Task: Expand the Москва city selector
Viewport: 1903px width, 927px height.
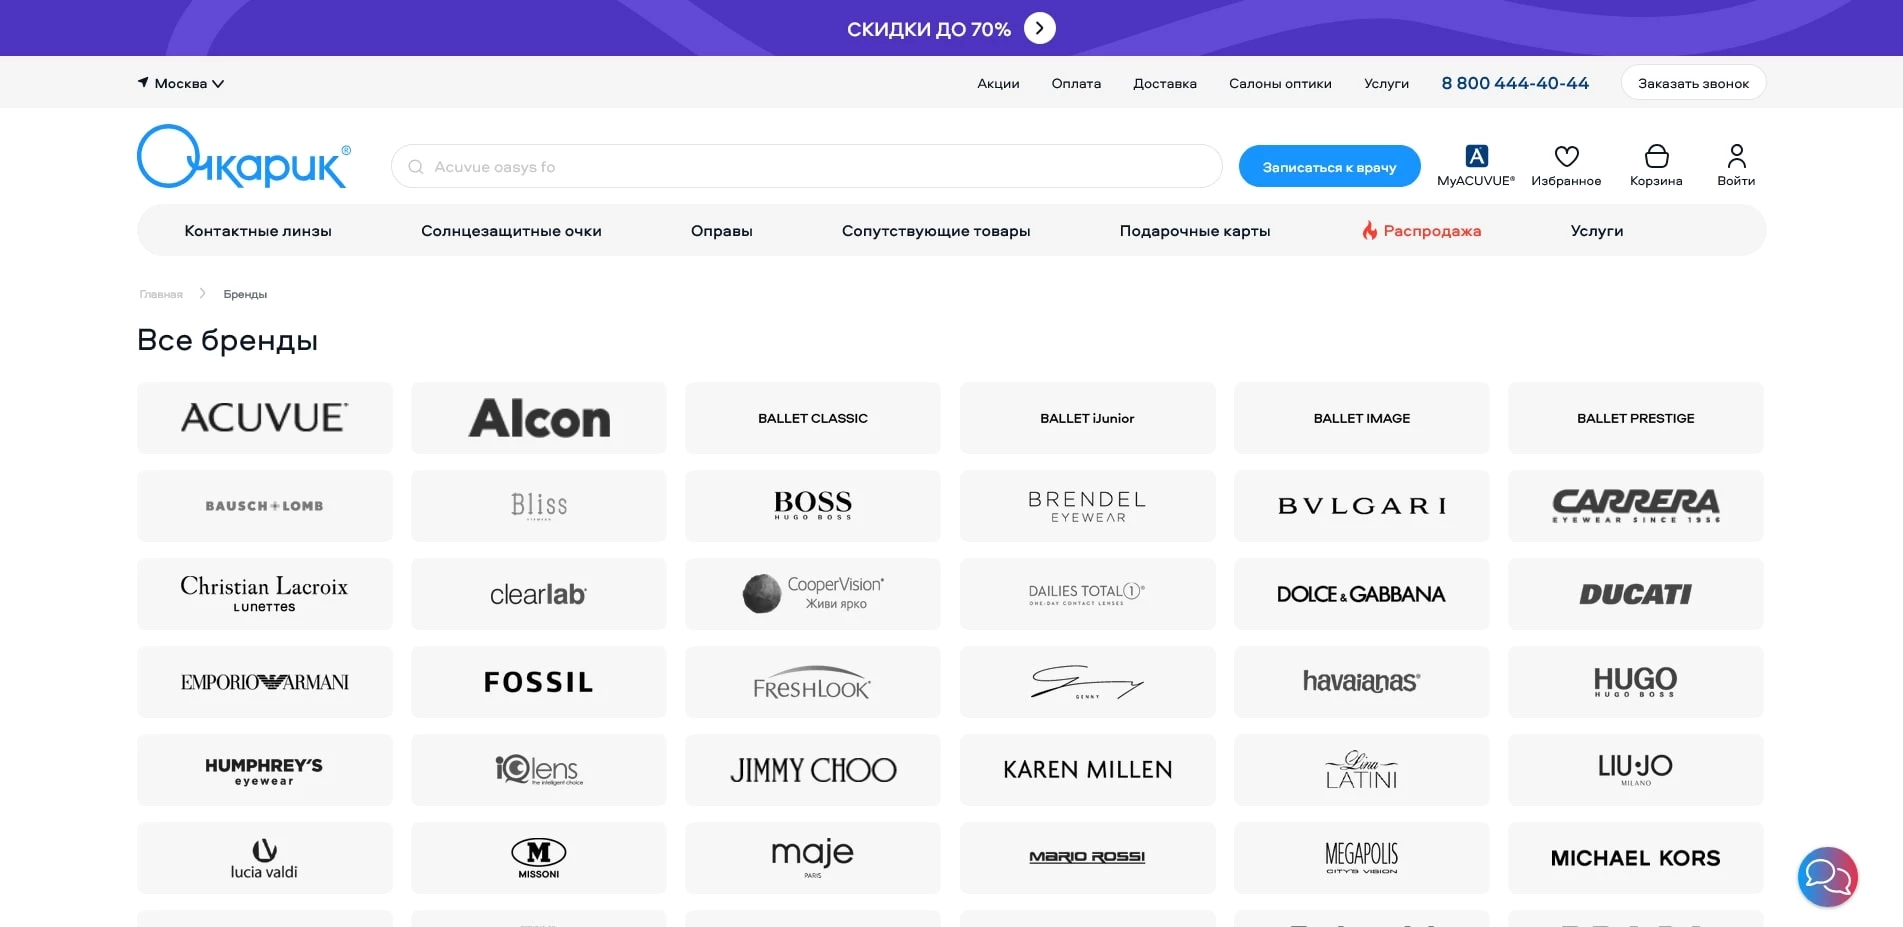Action: (x=182, y=83)
